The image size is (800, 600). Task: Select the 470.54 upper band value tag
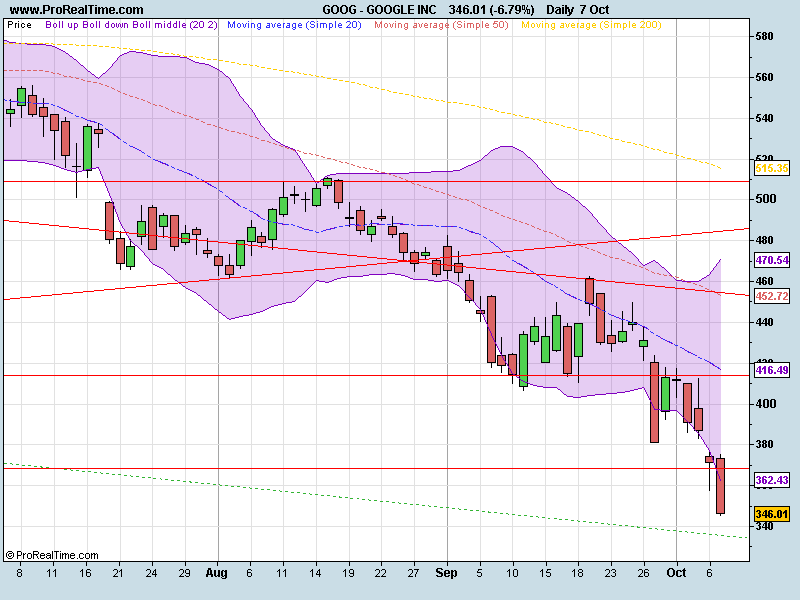[x=772, y=260]
